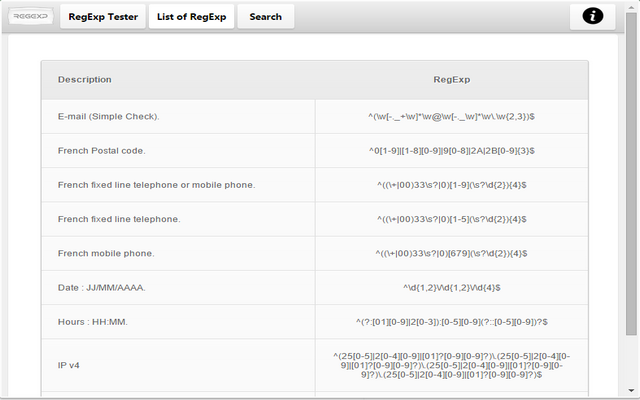Select the IP v4 regex cell
Viewport: 640px width, 400px height.
coord(451,365)
